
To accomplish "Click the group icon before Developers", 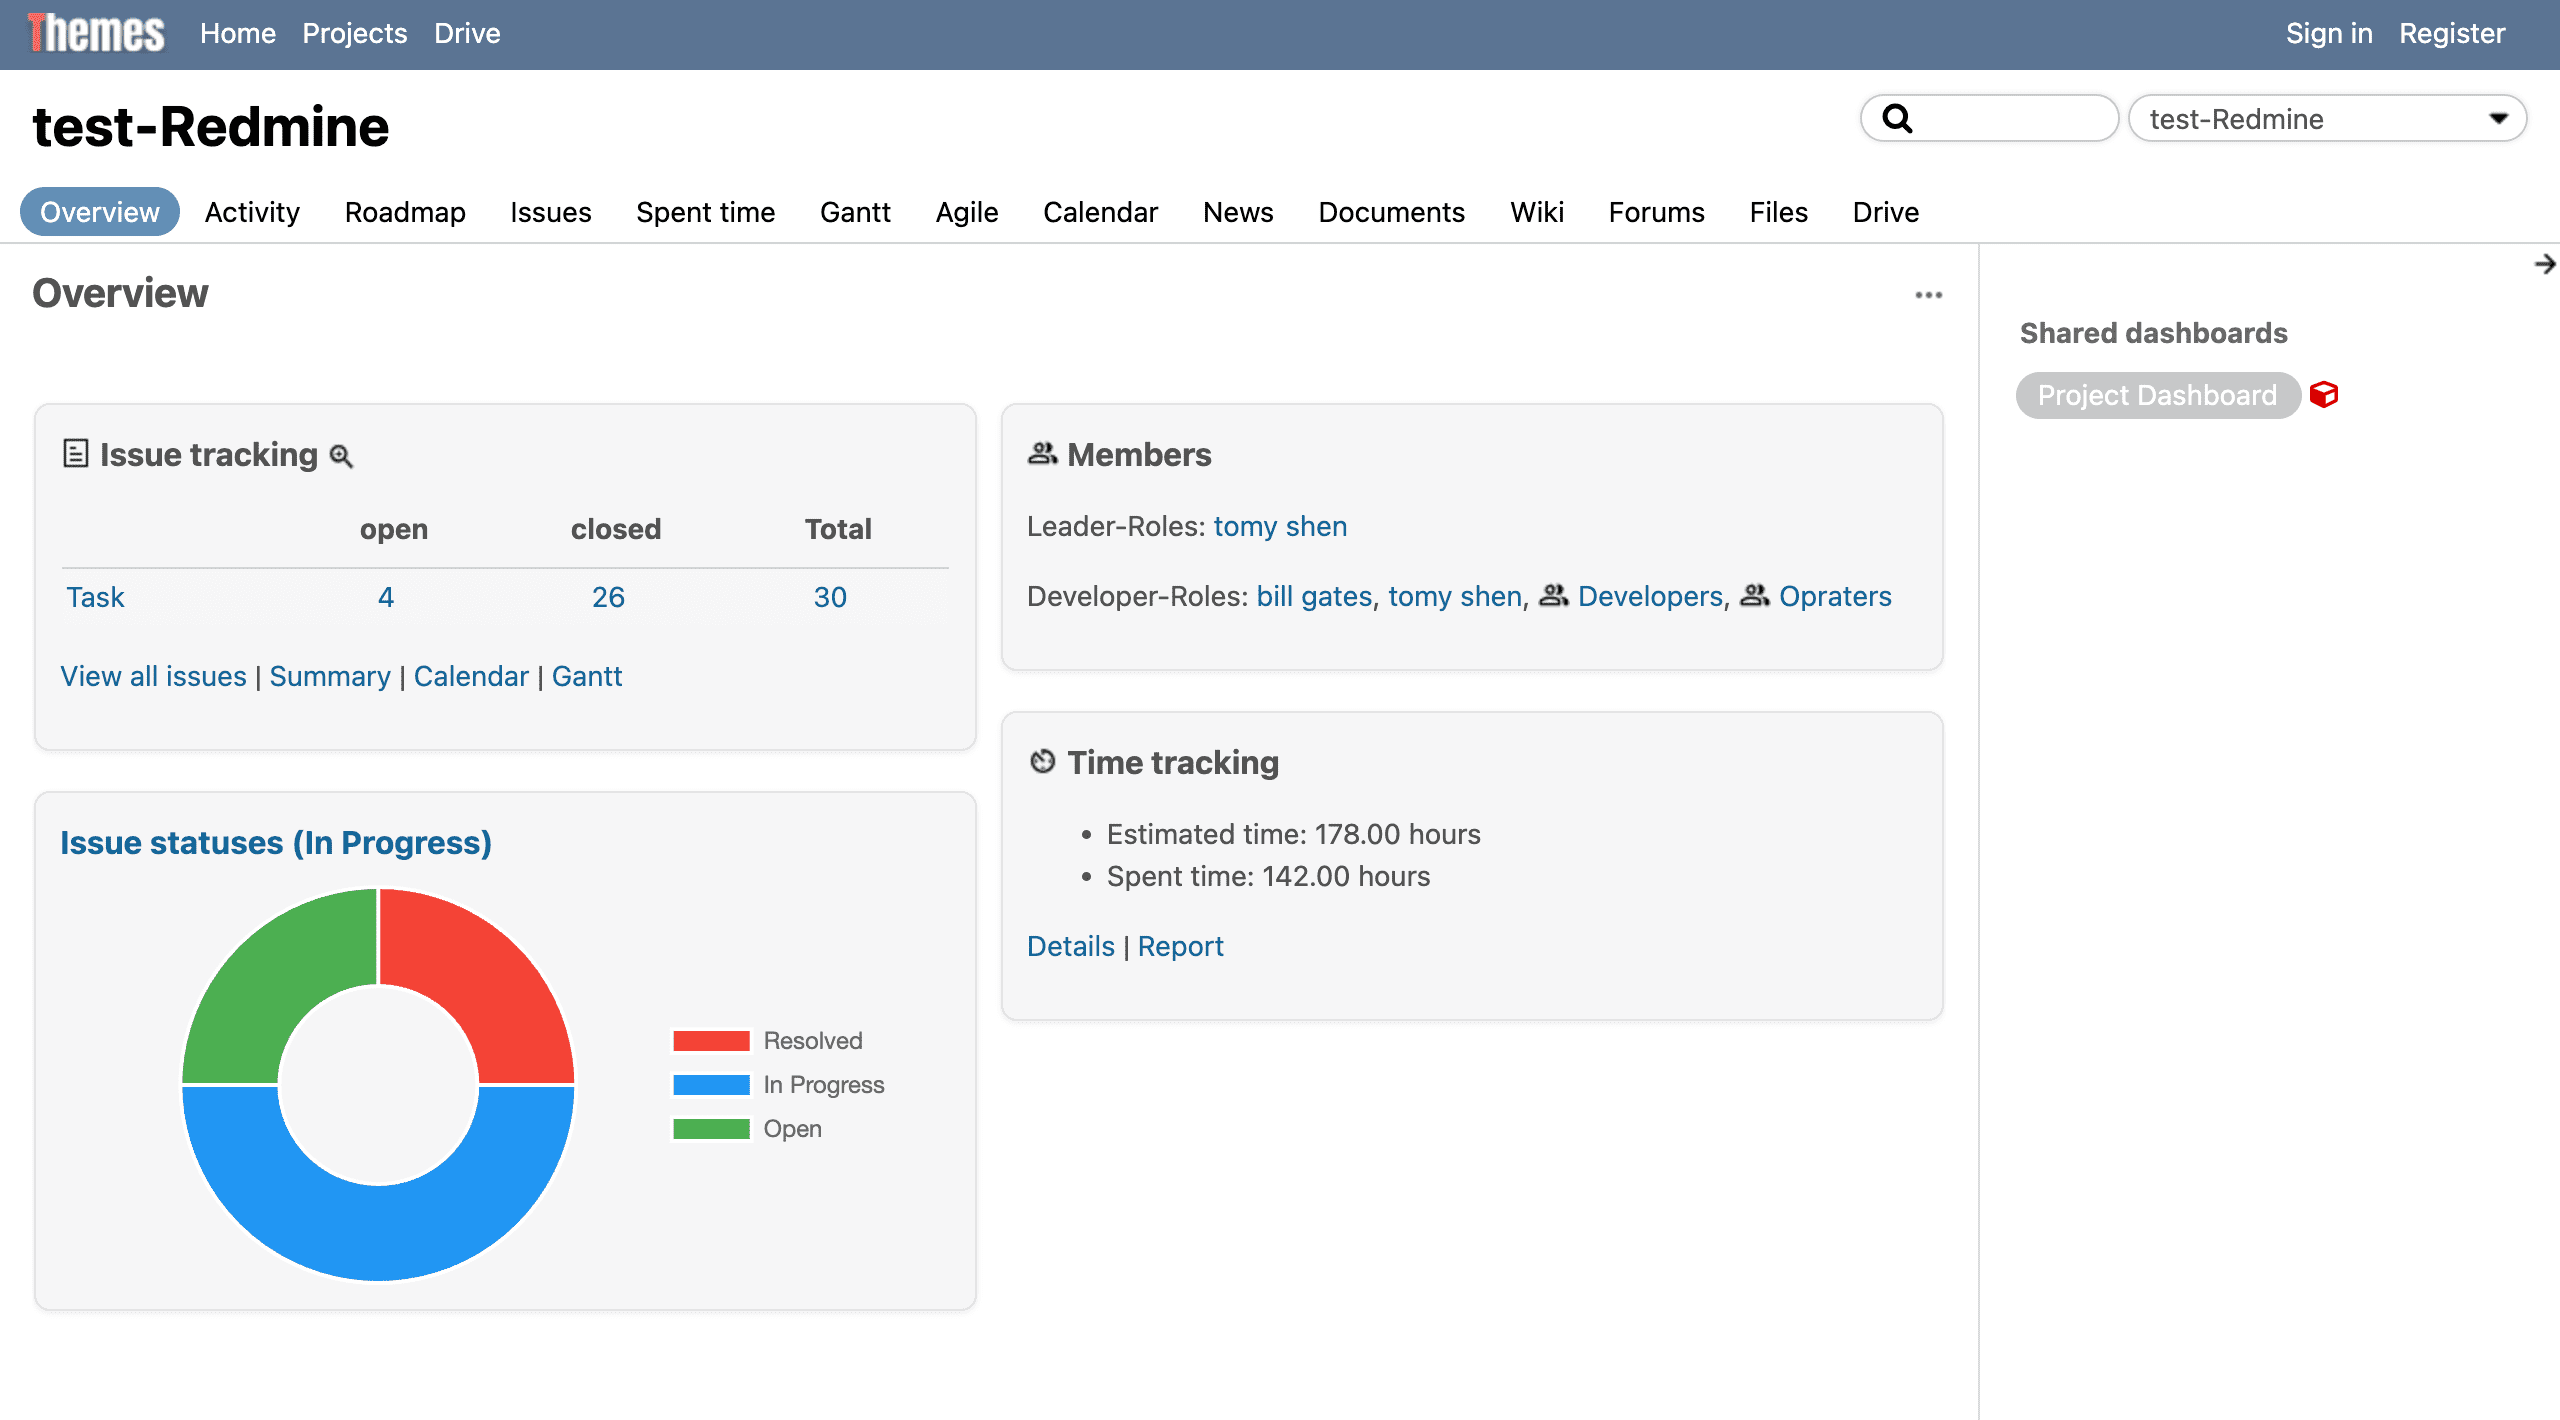I will 1552,596.
